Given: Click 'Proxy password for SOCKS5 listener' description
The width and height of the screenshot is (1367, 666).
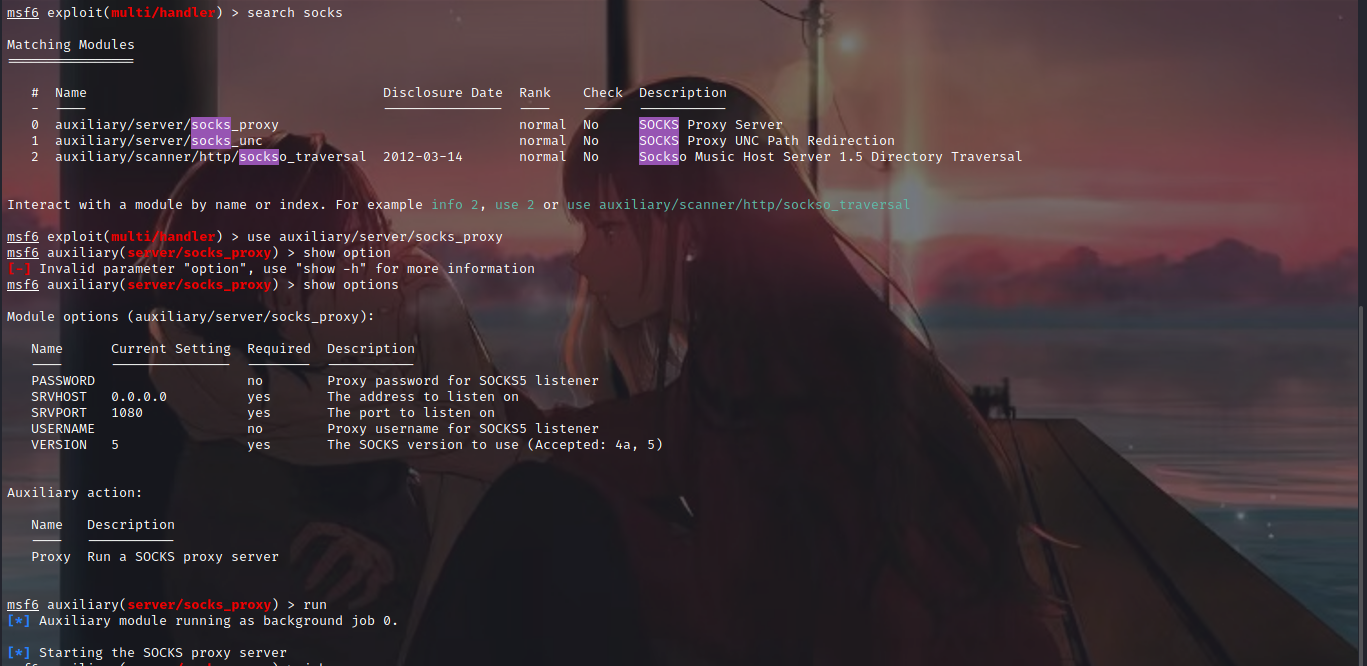Looking at the screenshot, I should [463, 381].
